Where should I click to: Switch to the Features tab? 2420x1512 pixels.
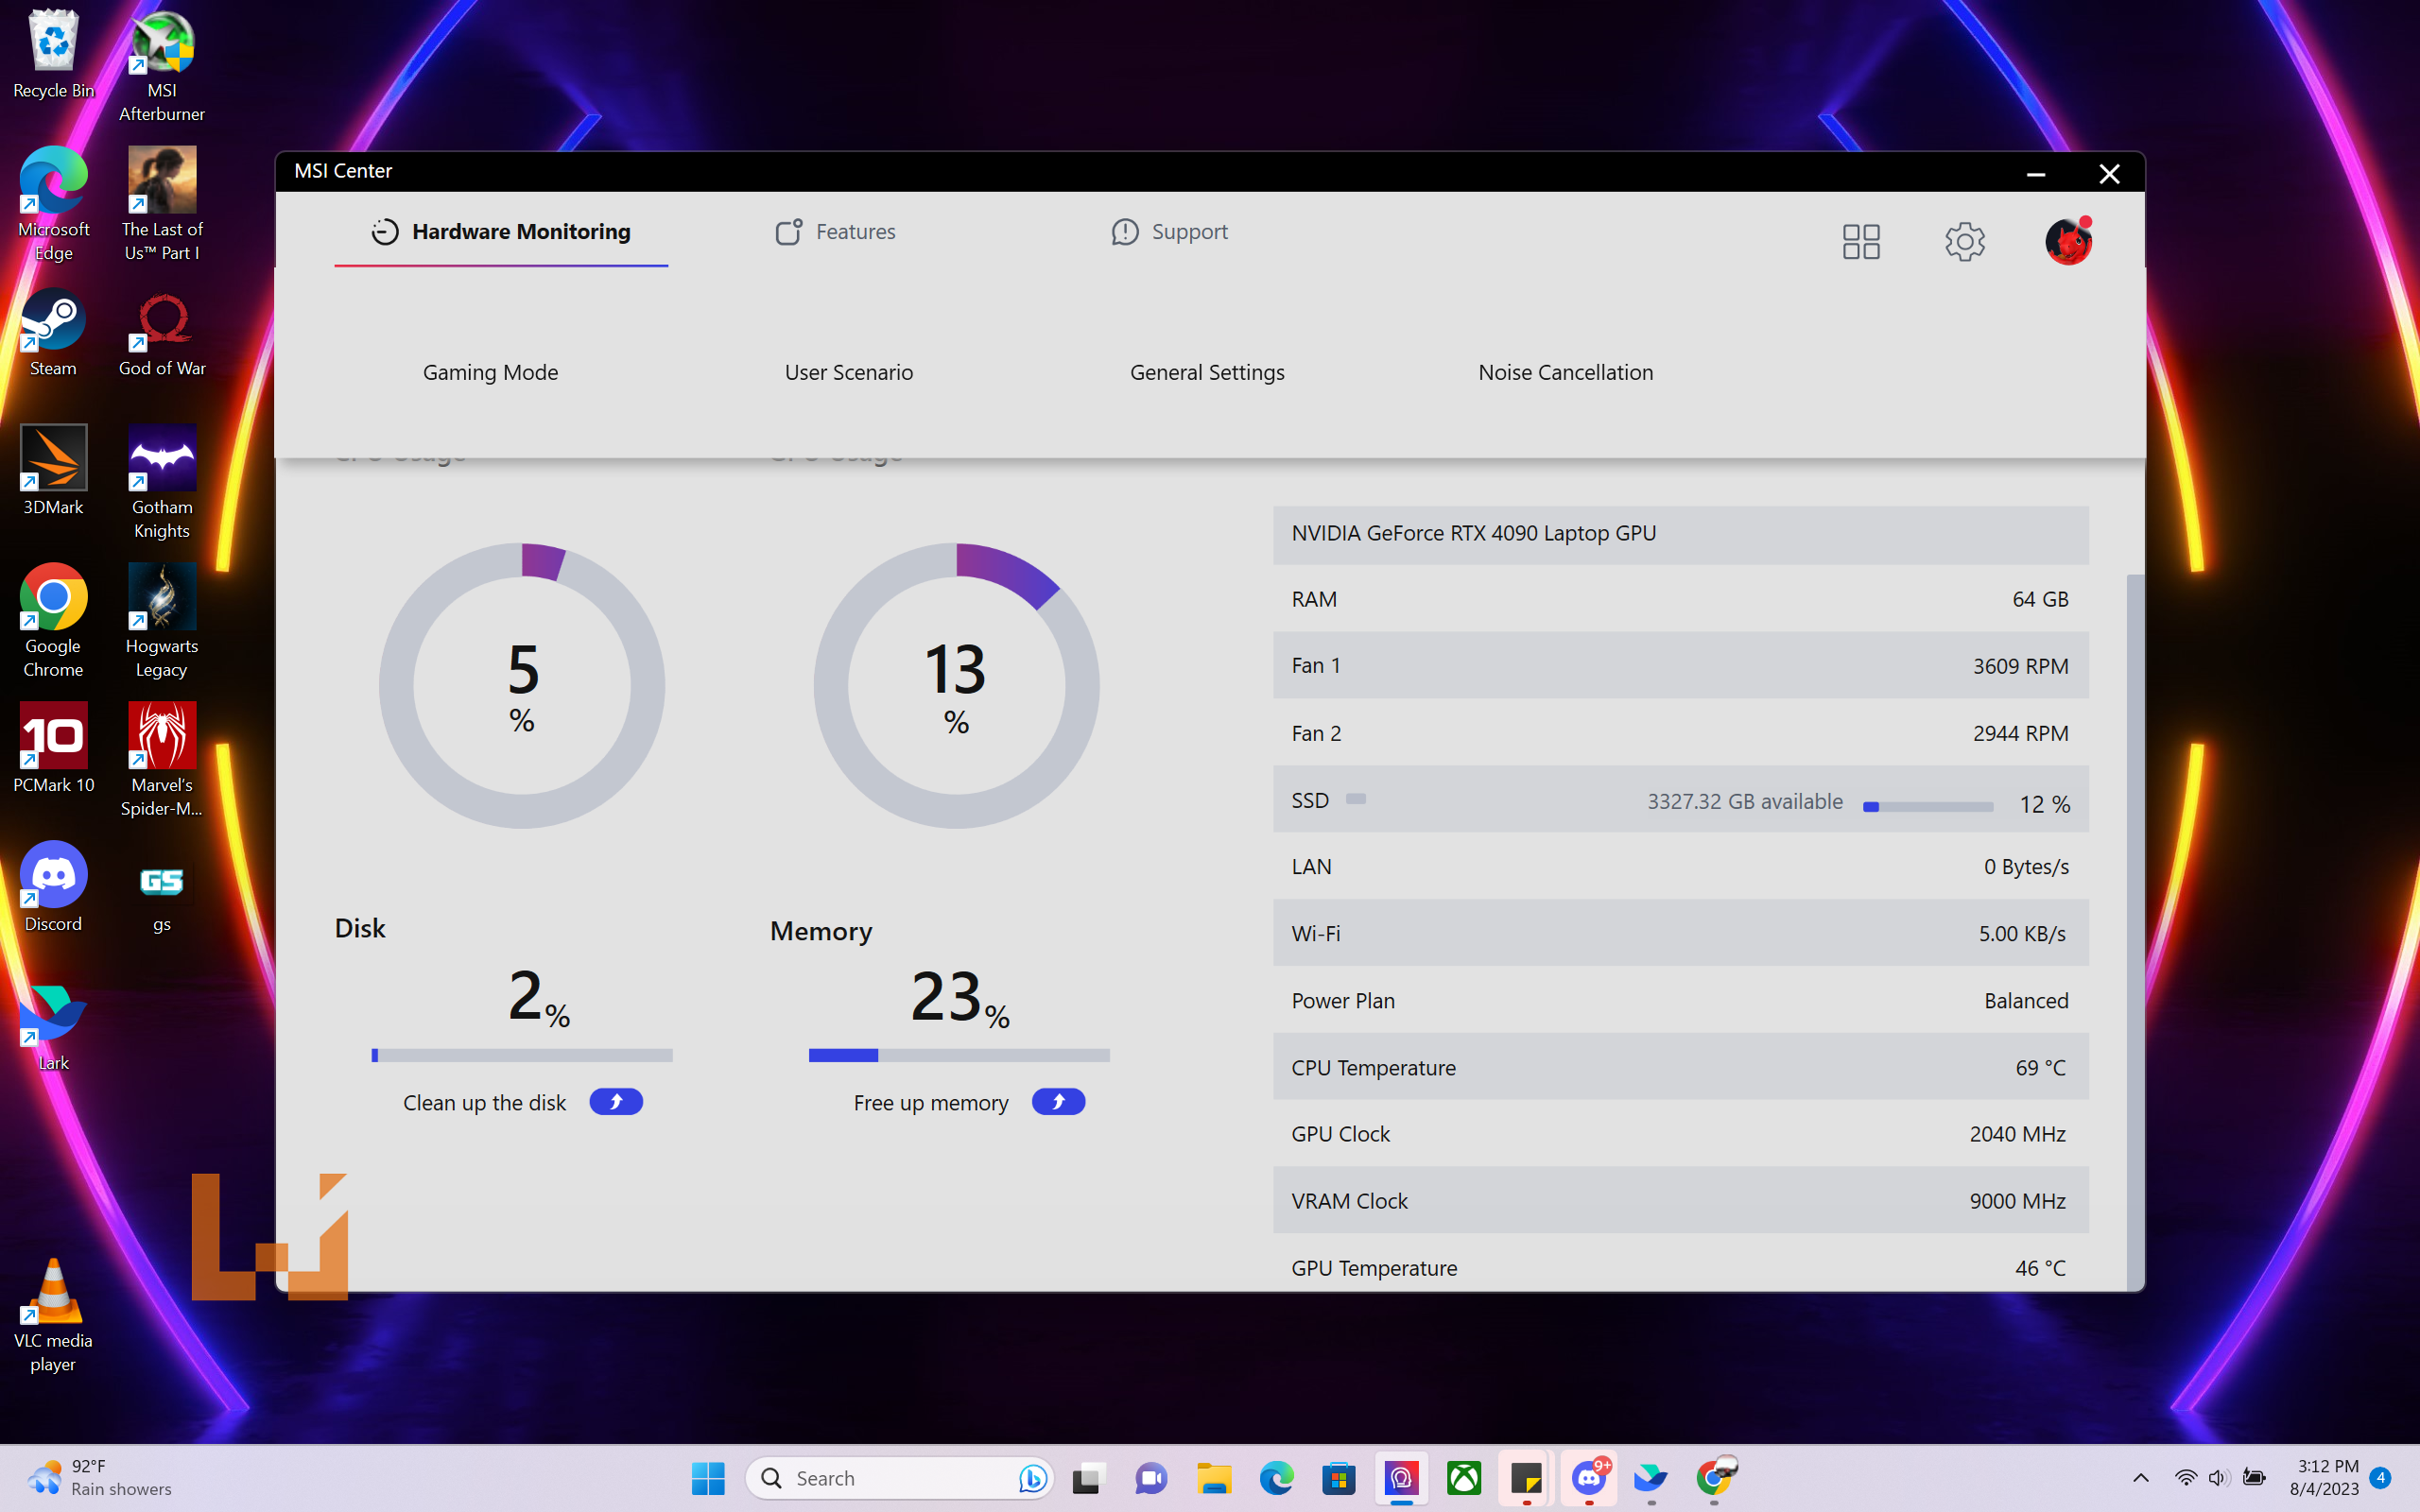(835, 232)
